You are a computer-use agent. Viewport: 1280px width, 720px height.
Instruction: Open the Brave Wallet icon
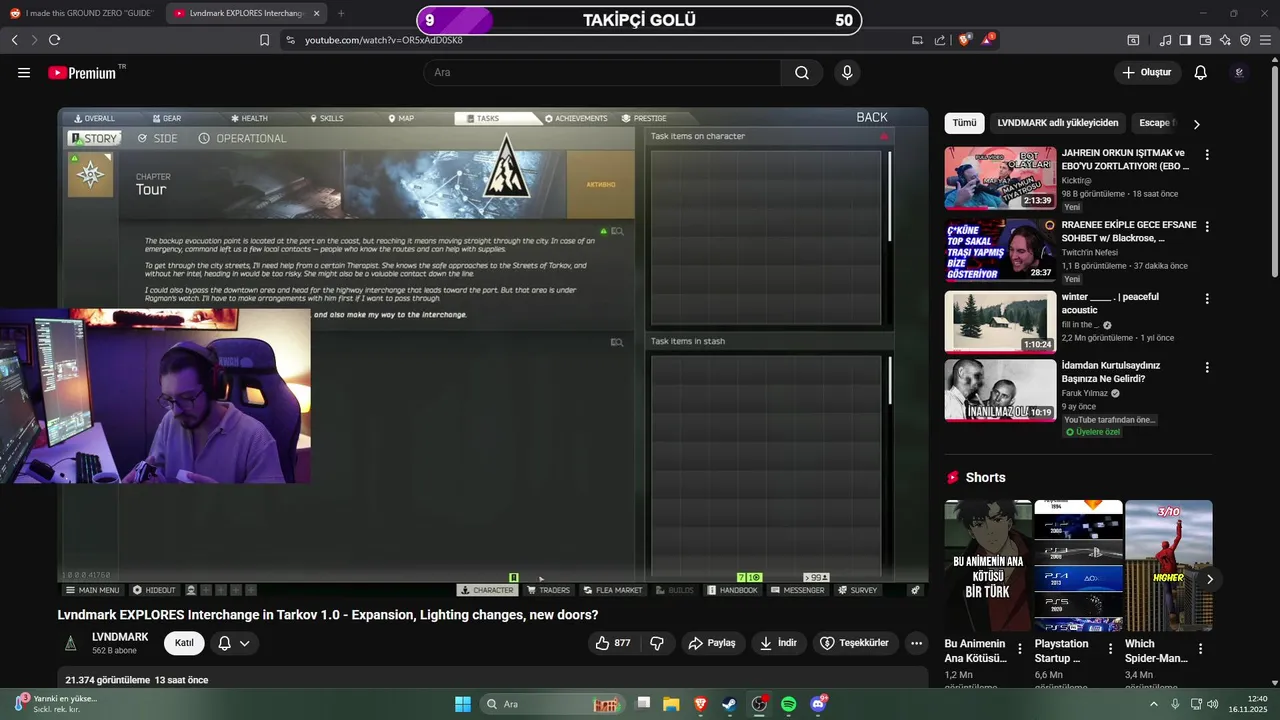click(1205, 40)
